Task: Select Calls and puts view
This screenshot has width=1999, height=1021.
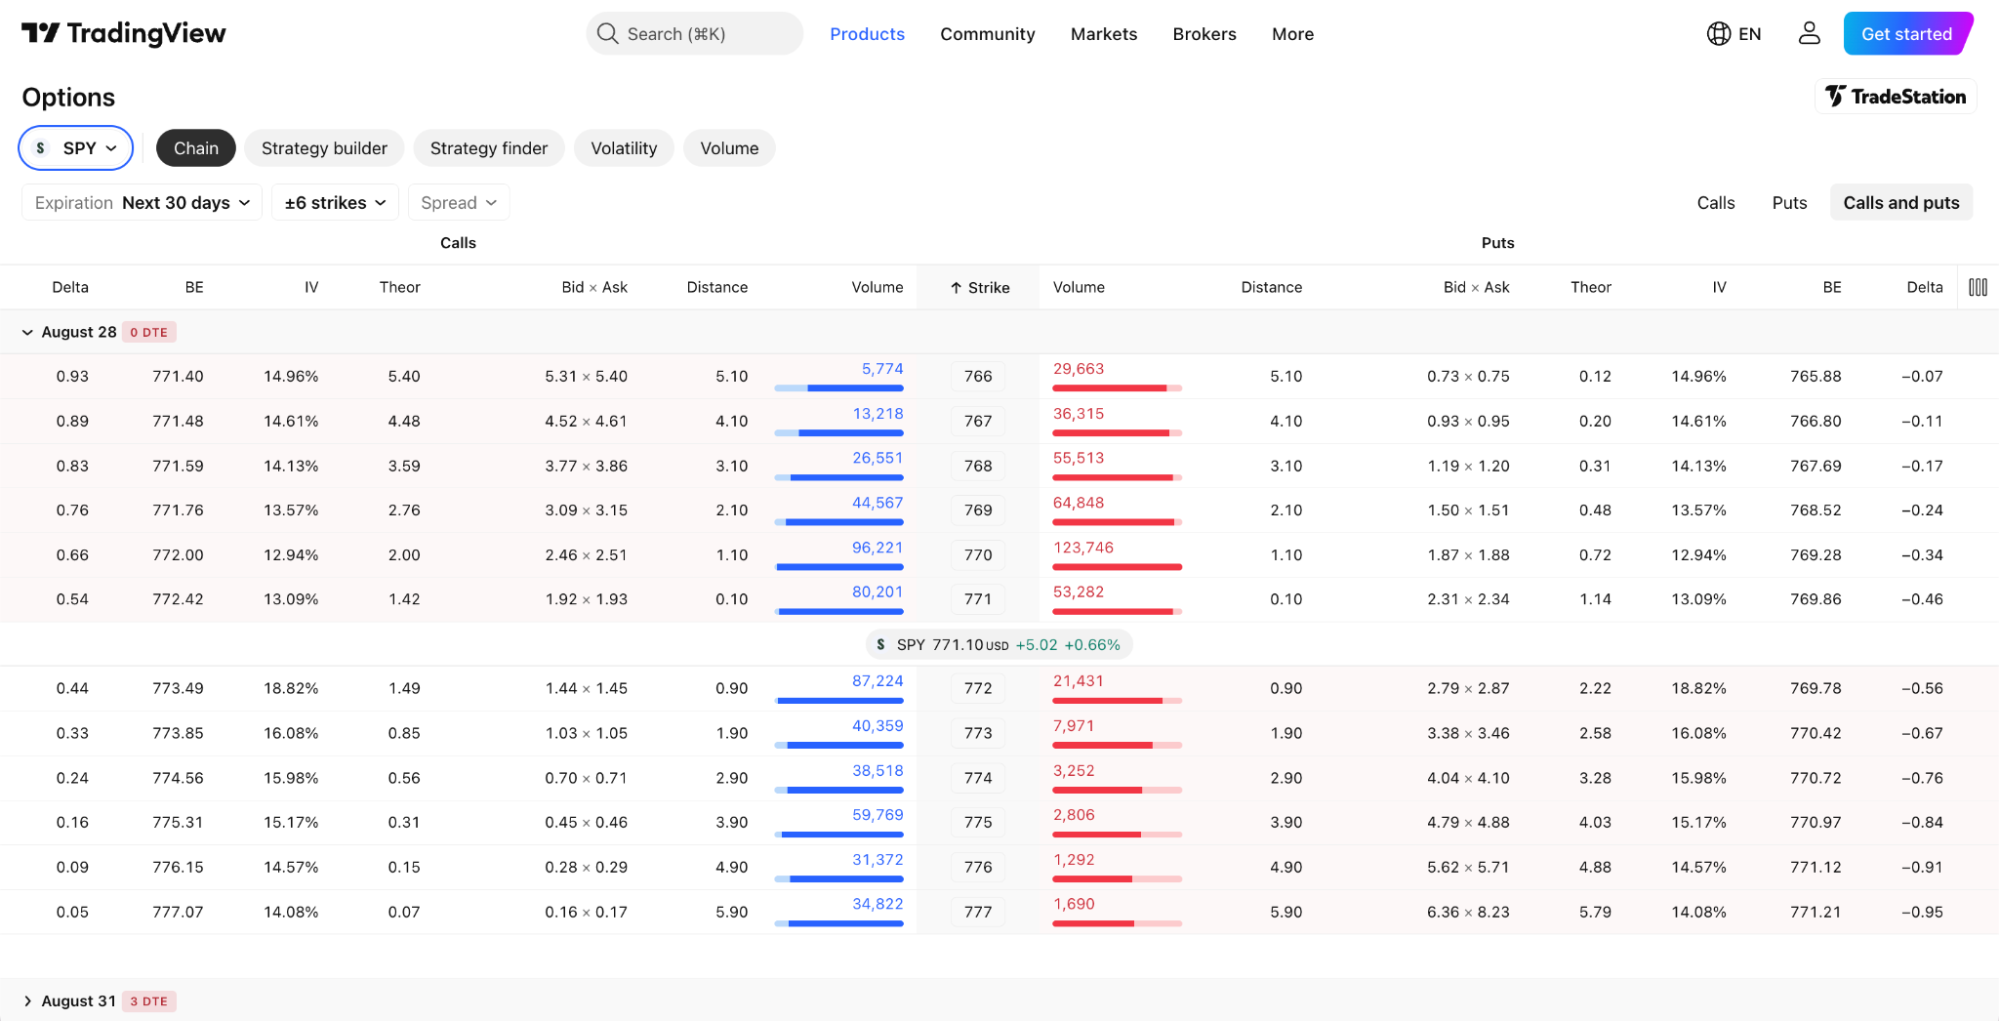Action: (1901, 203)
